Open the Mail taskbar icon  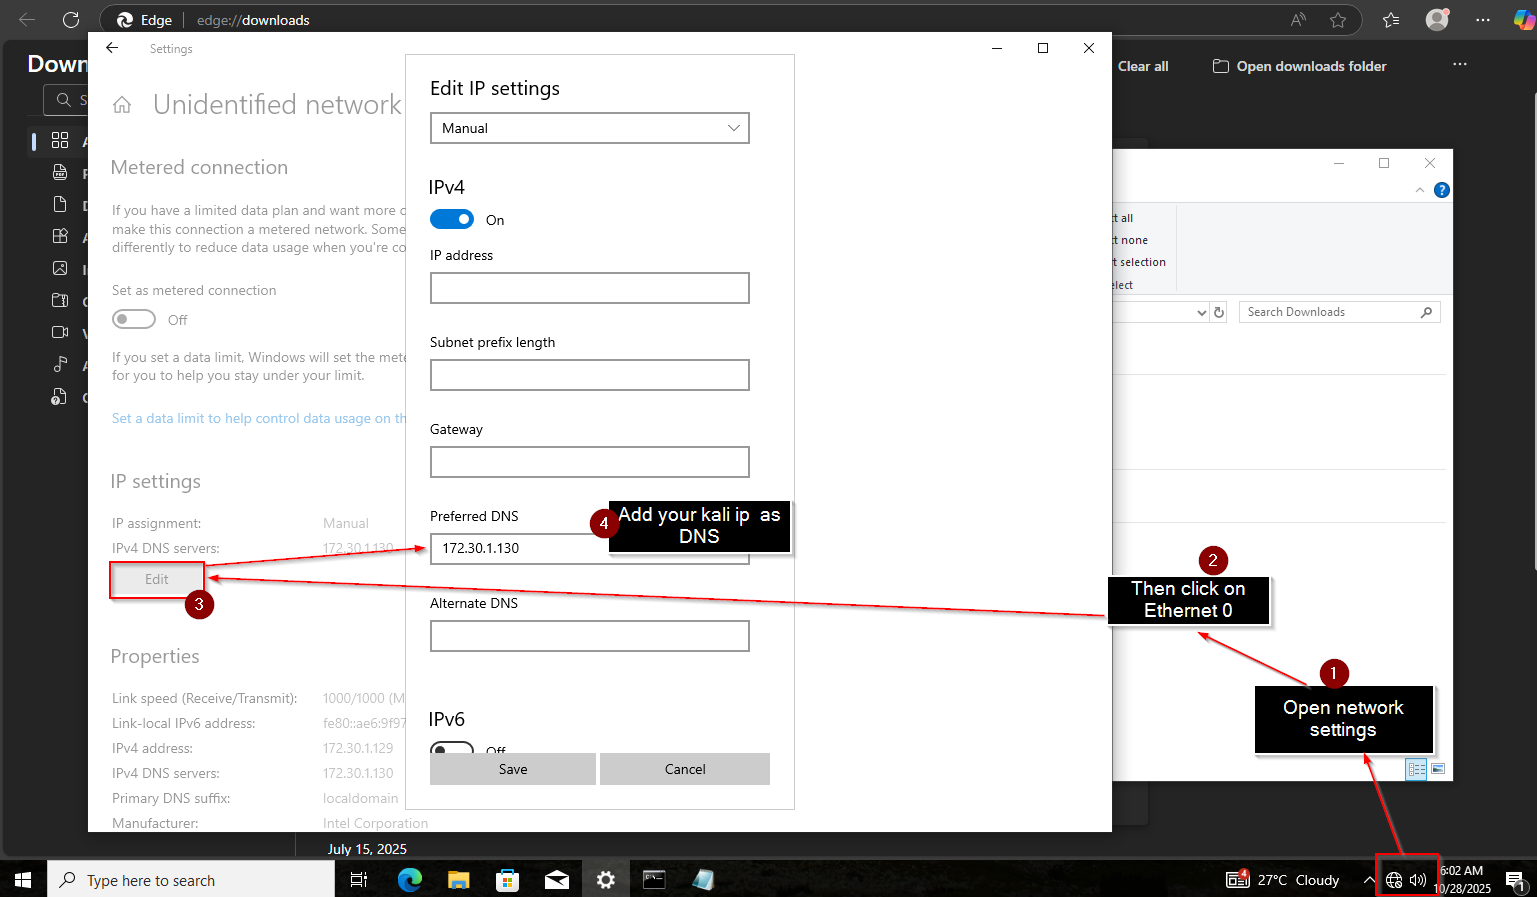[557, 880]
